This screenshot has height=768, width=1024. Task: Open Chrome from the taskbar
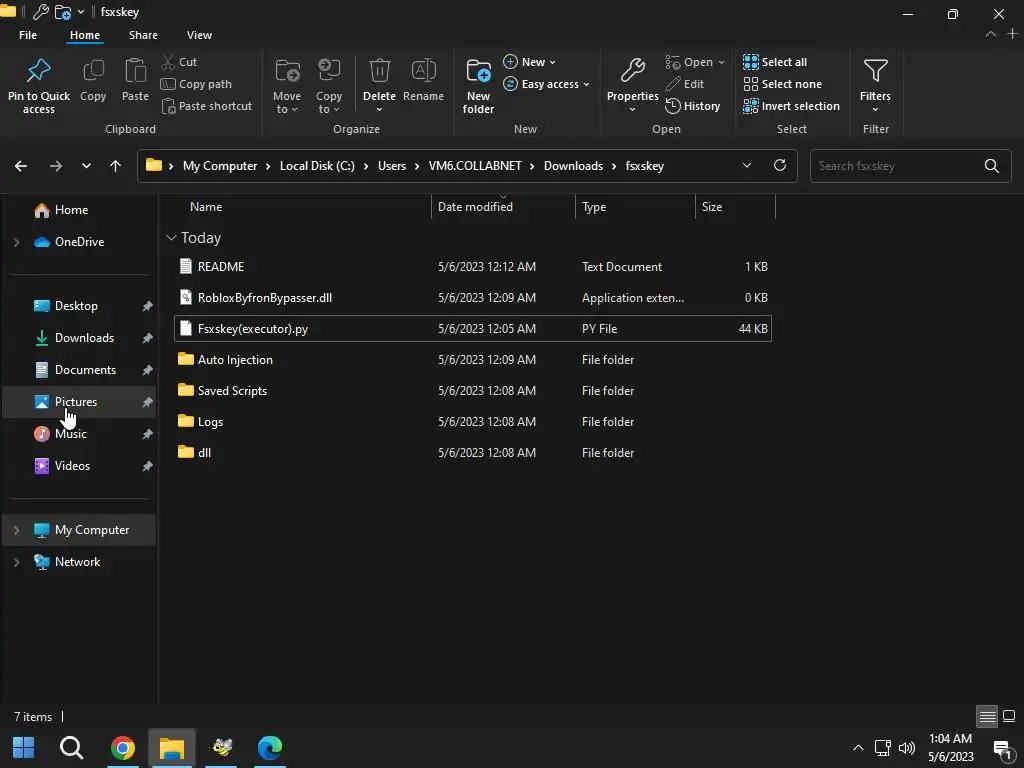pos(123,748)
